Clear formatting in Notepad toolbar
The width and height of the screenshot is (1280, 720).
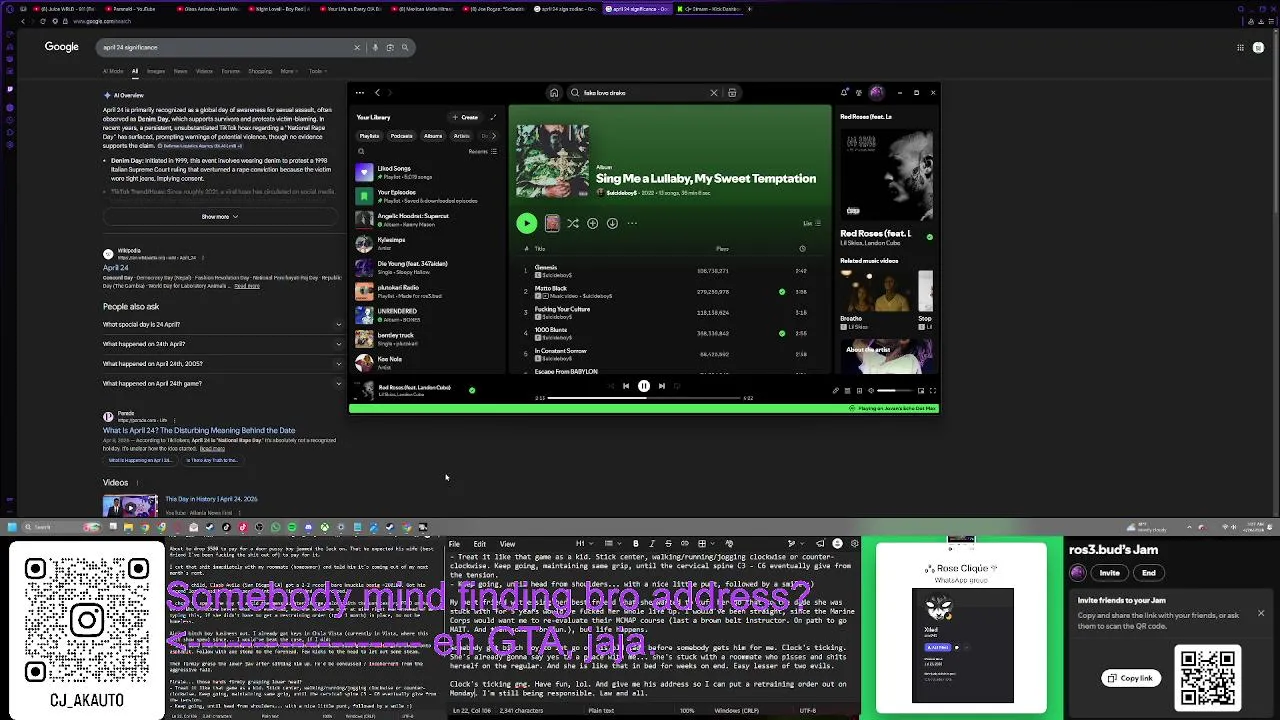729,544
